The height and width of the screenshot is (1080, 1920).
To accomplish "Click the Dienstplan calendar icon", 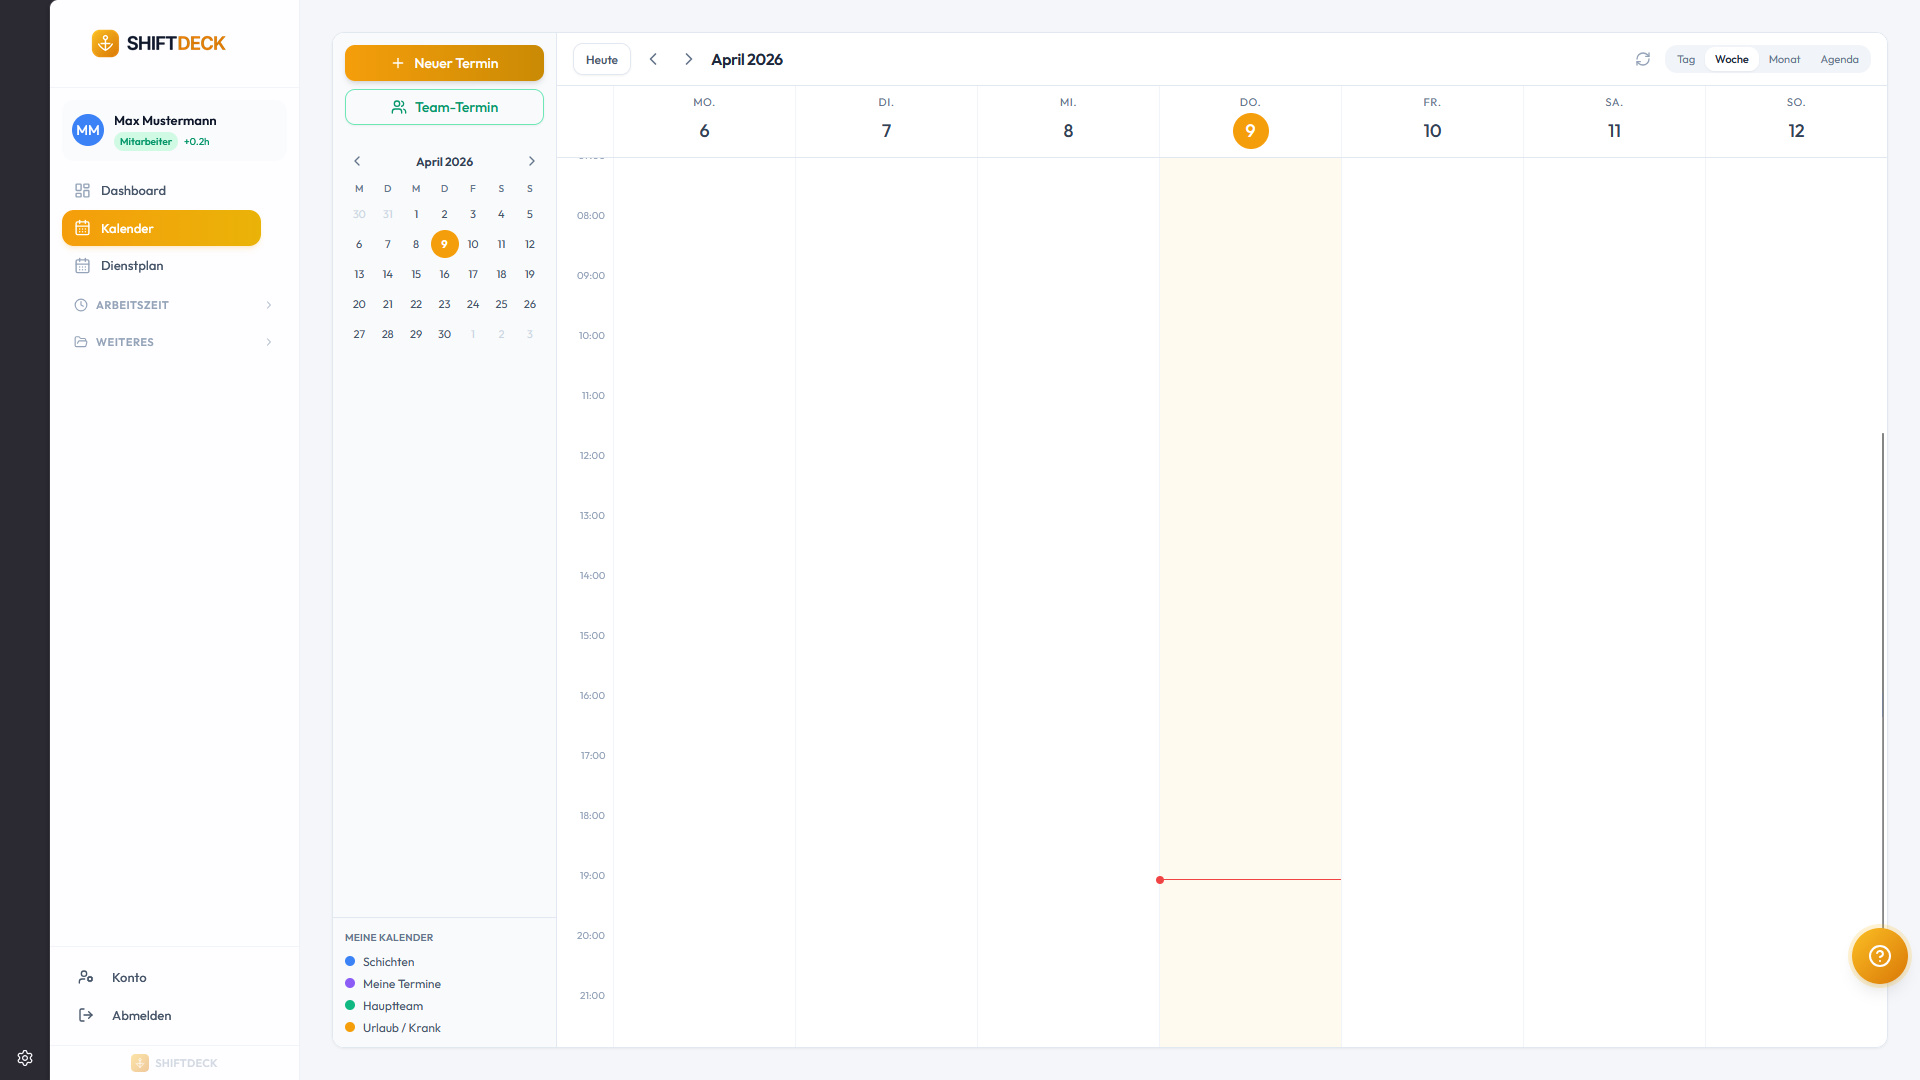I will click(x=82, y=266).
